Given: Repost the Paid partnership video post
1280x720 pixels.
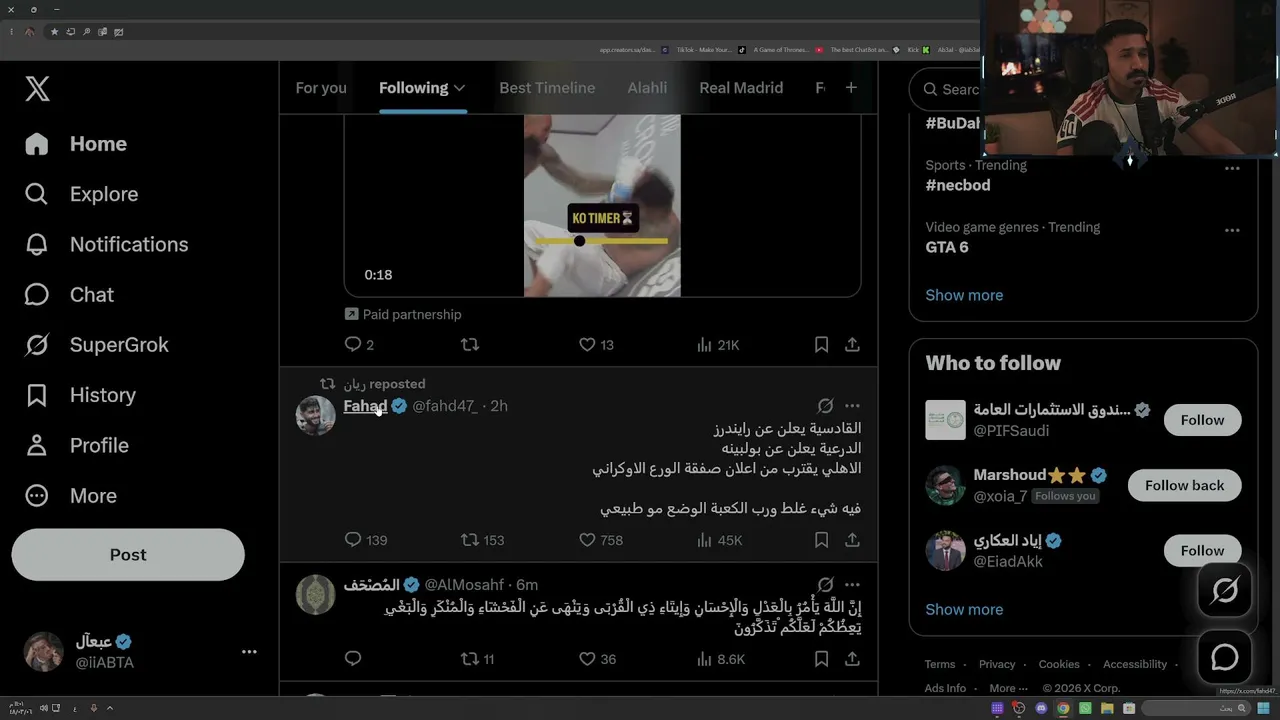Looking at the screenshot, I should pyautogui.click(x=470, y=344).
